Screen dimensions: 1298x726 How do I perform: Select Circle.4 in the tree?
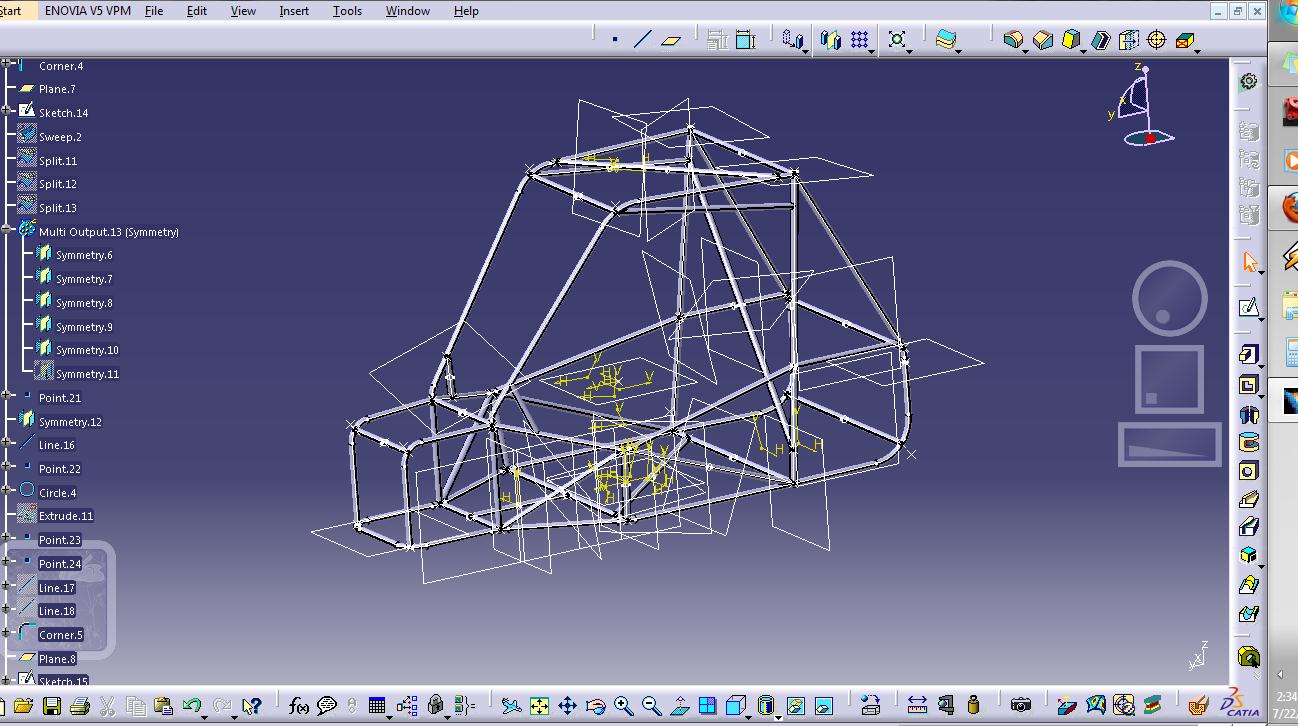(x=57, y=493)
